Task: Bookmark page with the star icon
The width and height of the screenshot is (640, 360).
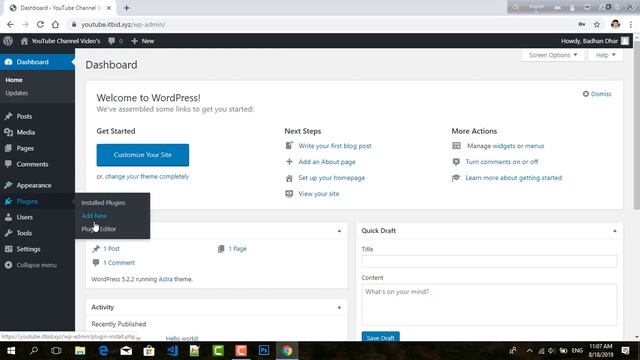Action: (597, 24)
